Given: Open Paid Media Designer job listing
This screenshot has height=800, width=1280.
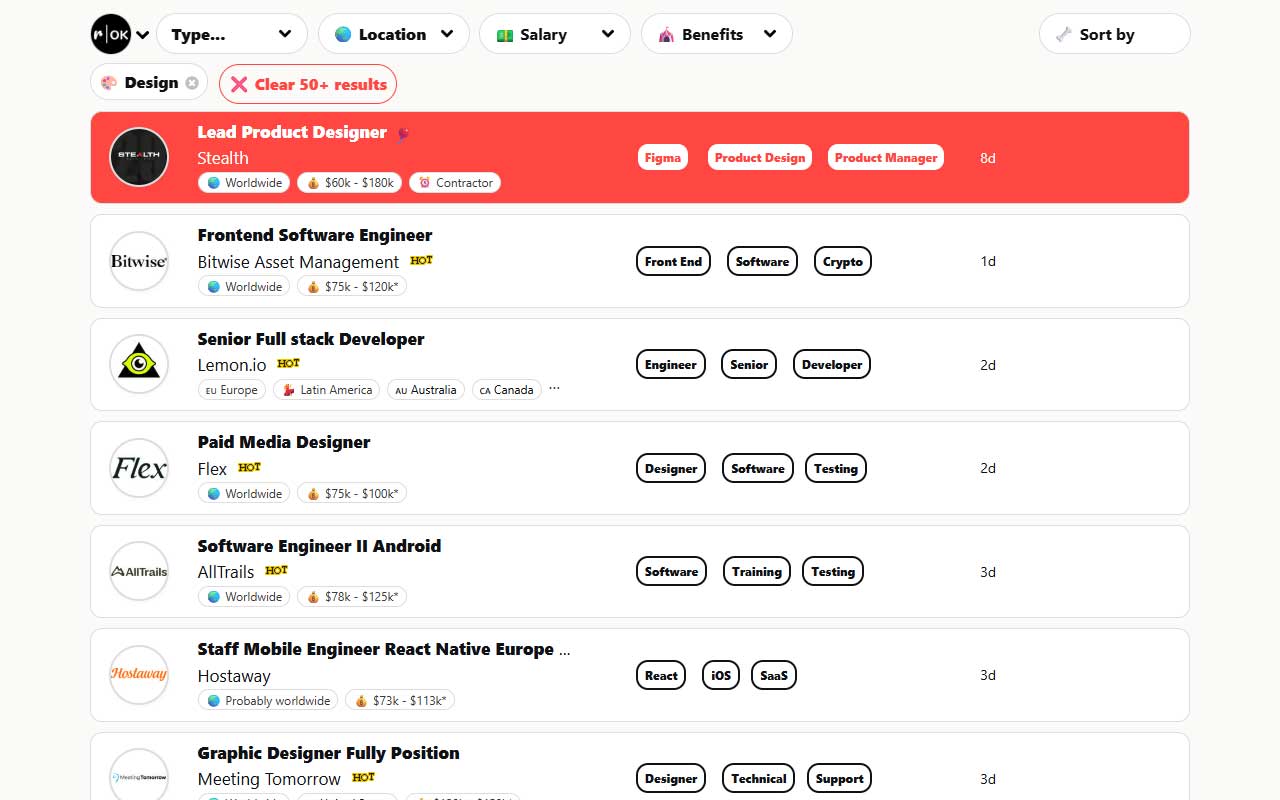Looking at the screenshot, I should tap(284, 442).
